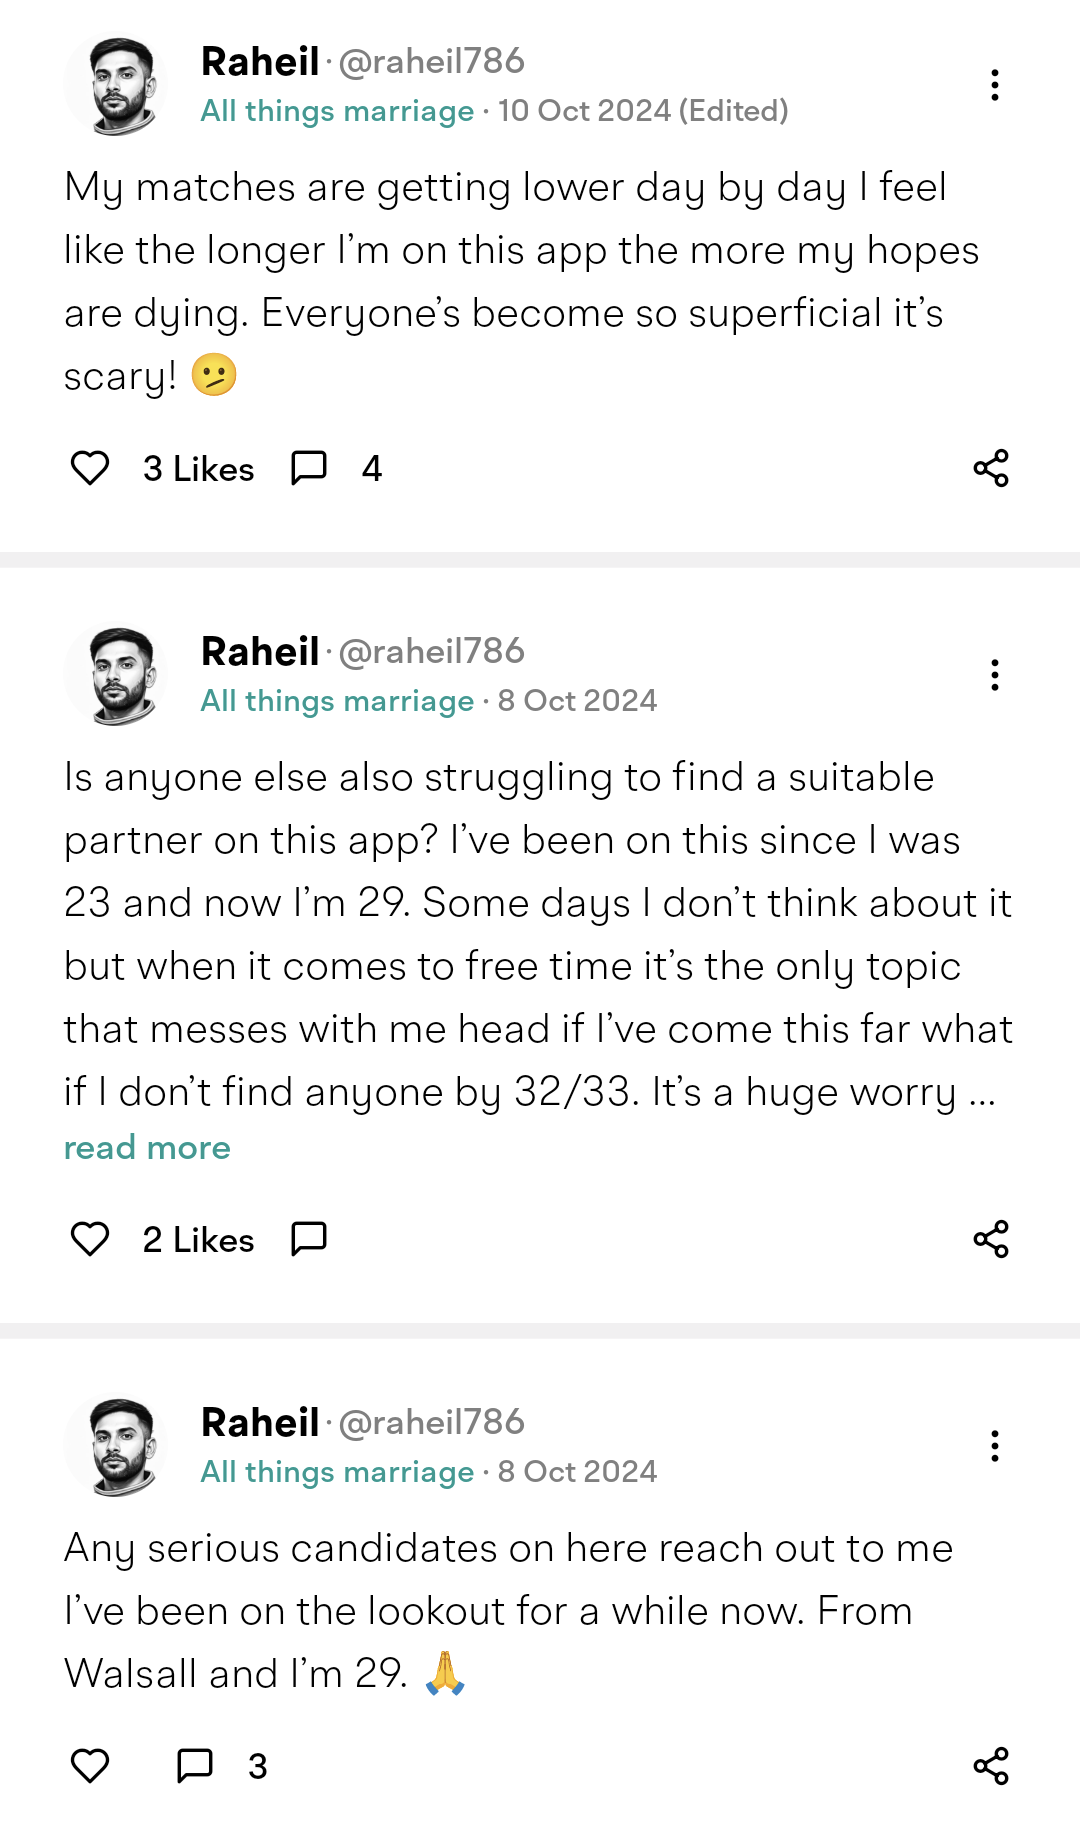The width and height of the screenshot is (1080, 1829).
Task: Share the serious candidates post
Action: pyautogui.click(x=991, y=1766)
